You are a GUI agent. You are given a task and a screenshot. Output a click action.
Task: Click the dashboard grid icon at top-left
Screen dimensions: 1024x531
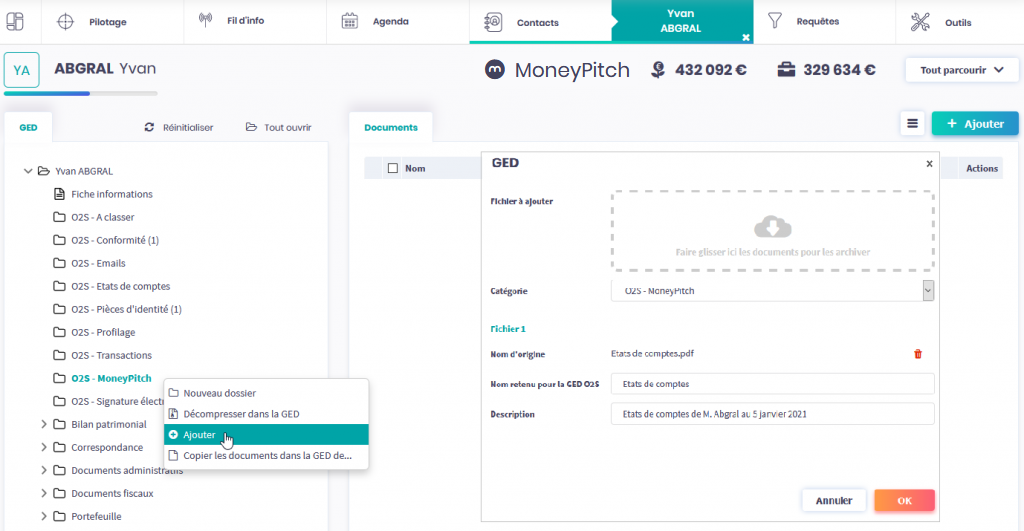(15, 21)
